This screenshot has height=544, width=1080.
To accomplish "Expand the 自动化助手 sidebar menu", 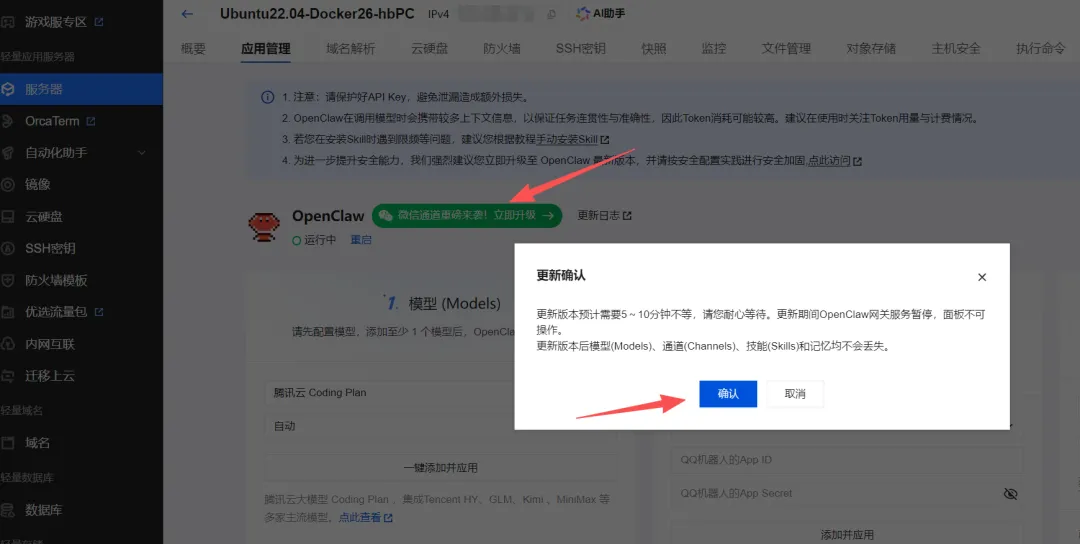I will pyautogui.click(x=81, y=153).
